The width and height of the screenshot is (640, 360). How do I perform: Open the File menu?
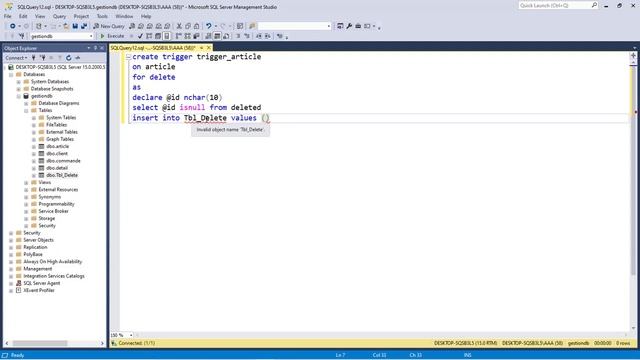click(x=8, y=16)
